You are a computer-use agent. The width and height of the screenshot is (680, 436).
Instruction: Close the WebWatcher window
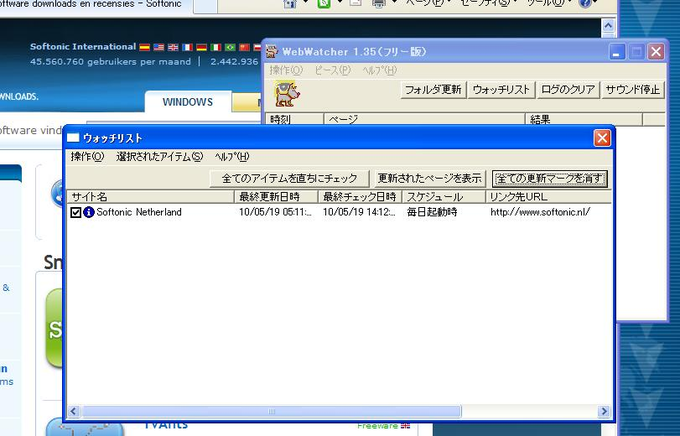pyautogui.click(x=656, y=52)
